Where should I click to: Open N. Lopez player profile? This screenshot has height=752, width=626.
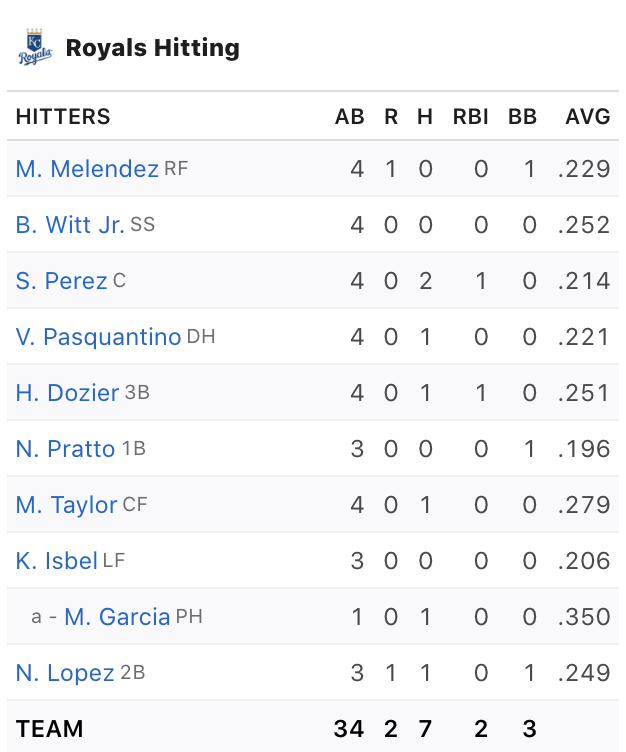65,673
